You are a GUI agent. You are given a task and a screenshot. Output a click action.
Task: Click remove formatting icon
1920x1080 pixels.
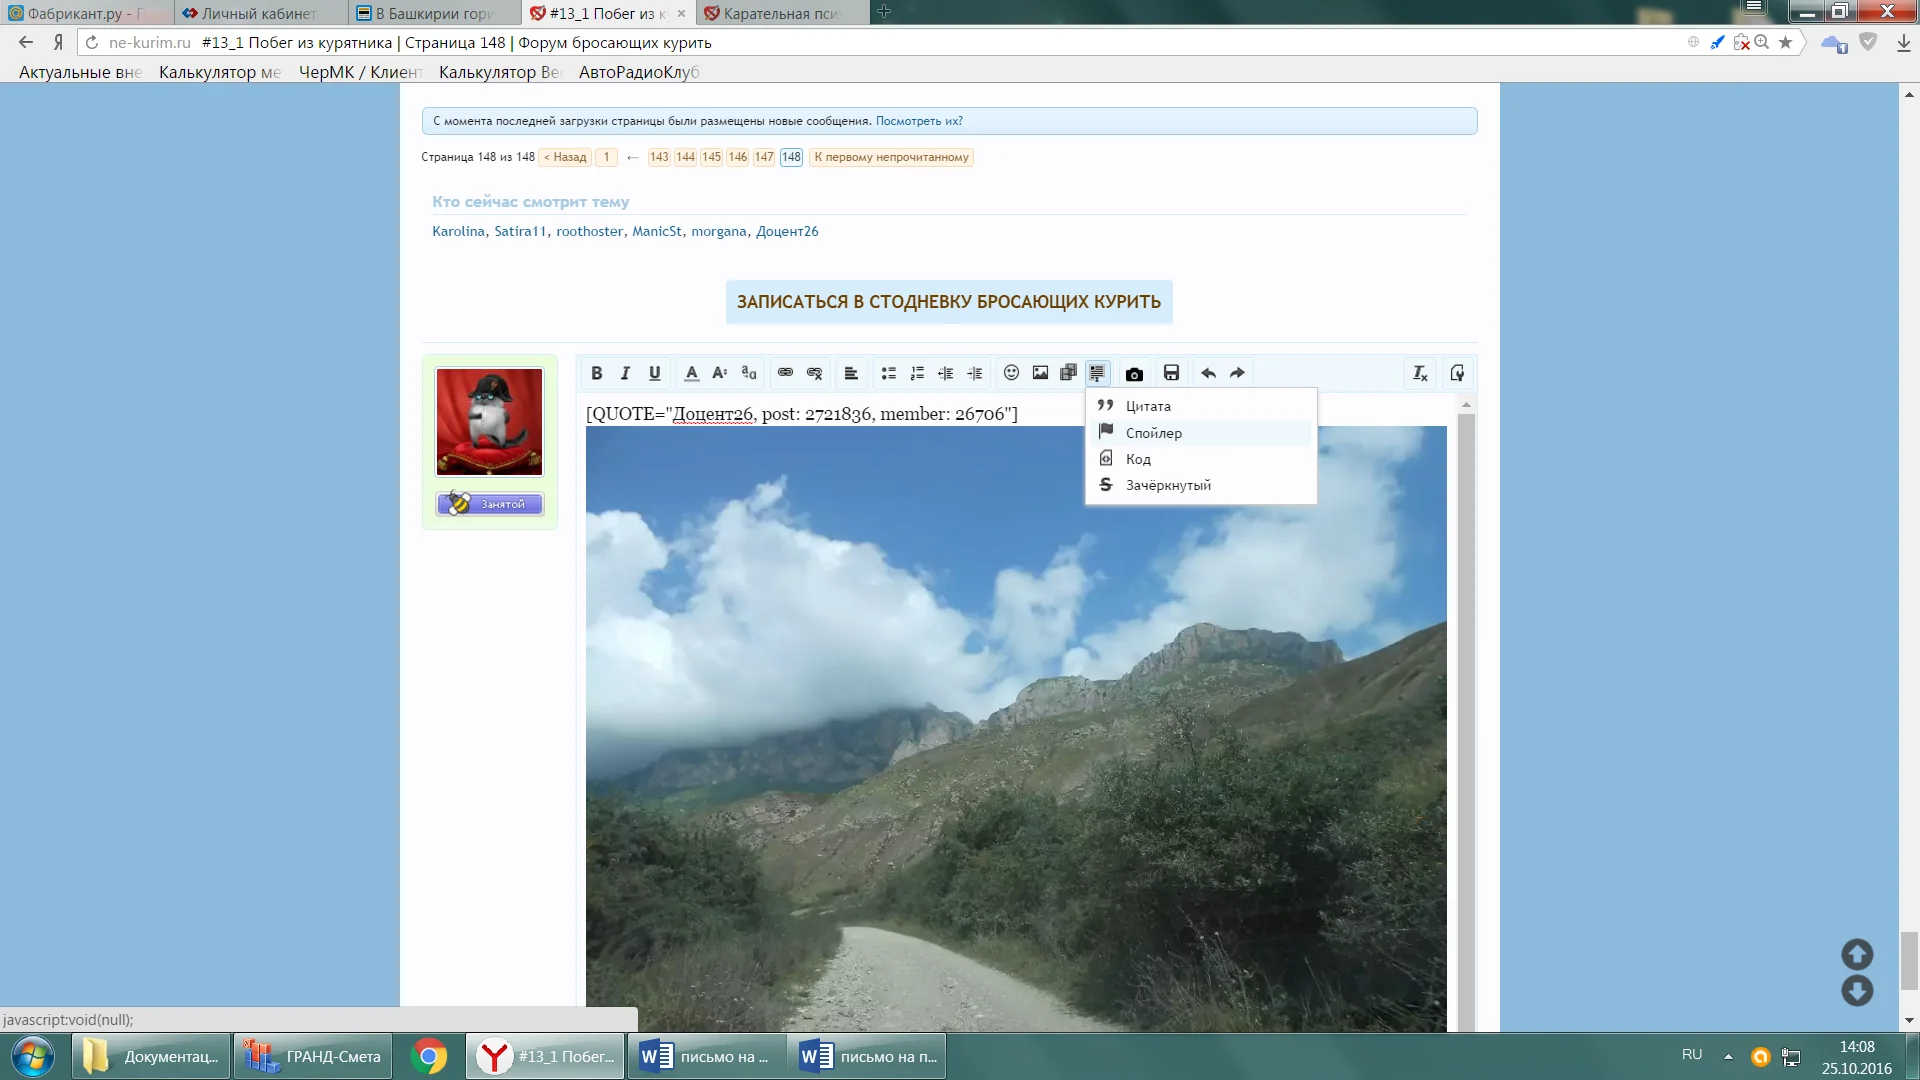click(1420, 373)
